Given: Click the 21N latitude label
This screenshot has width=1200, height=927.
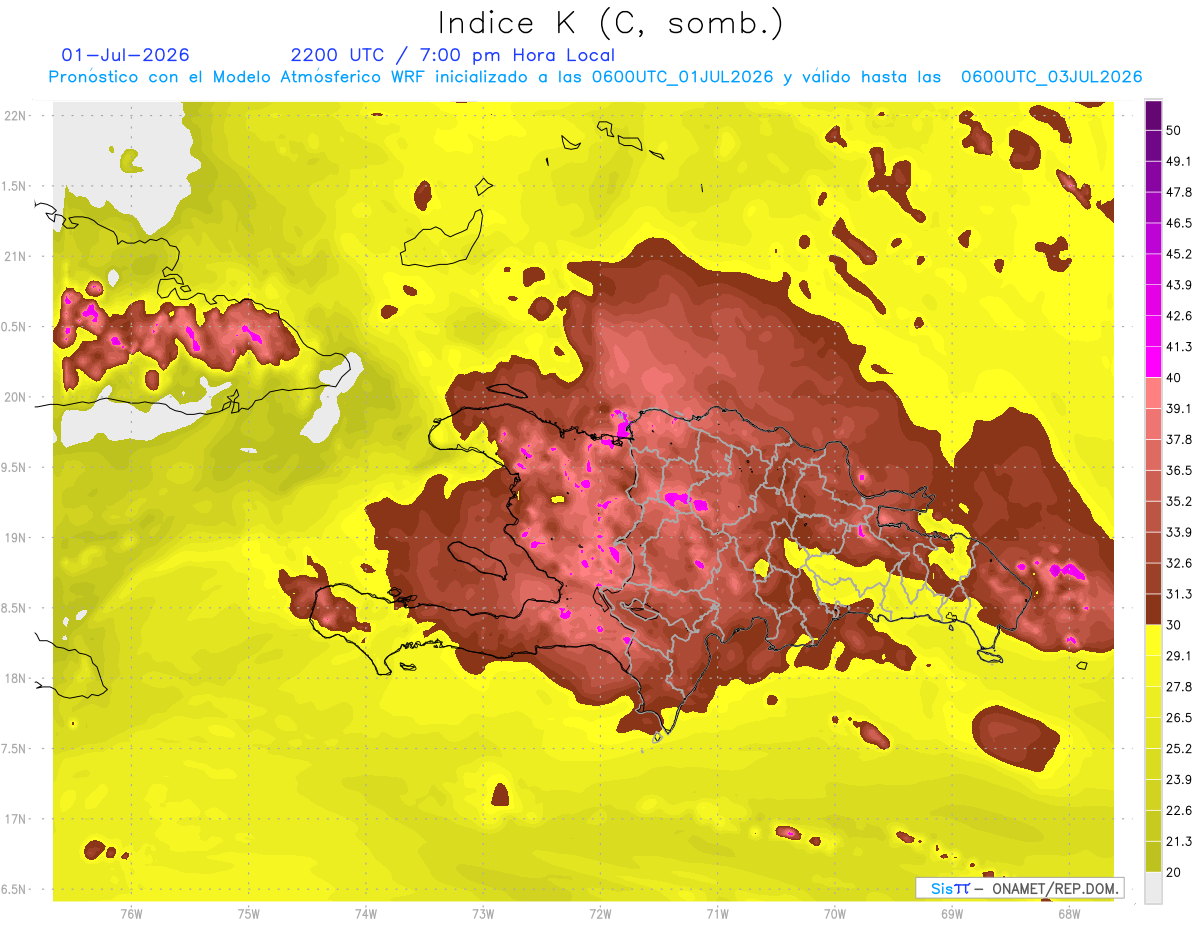Looking at the screenshot, I should click(15, 256).
